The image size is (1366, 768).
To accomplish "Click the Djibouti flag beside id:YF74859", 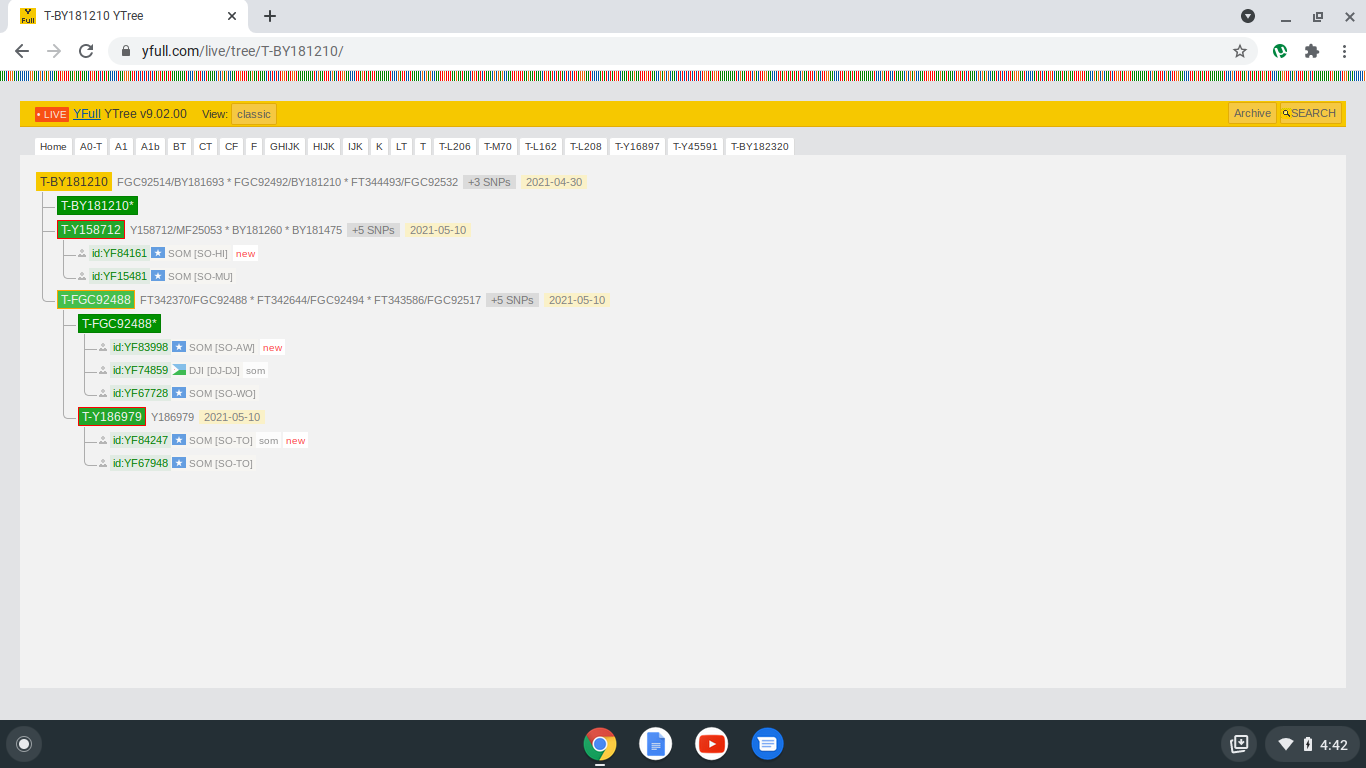I will [x=179, y=370].
